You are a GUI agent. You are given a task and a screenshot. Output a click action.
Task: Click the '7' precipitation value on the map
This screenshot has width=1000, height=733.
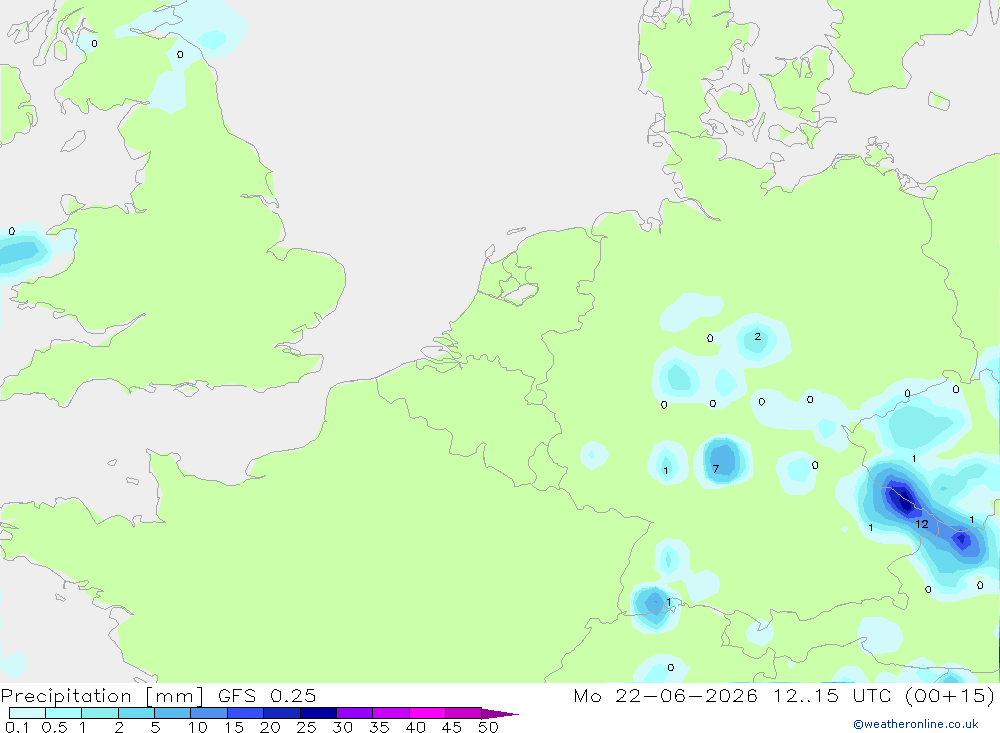click(x=716, y=469)
